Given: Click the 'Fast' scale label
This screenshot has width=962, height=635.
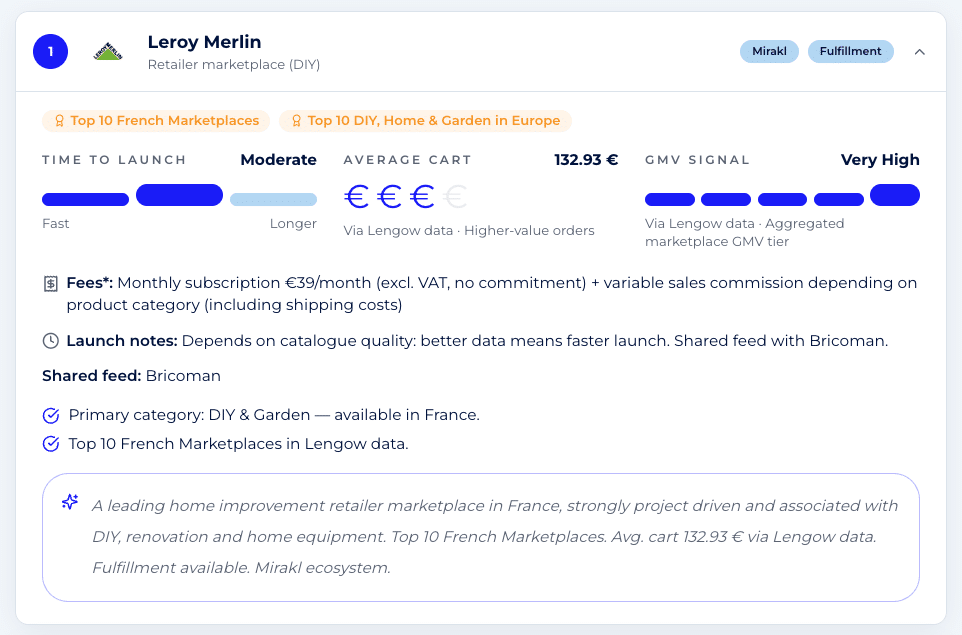Looking at the screenshot, I should [x=56, y=224].
